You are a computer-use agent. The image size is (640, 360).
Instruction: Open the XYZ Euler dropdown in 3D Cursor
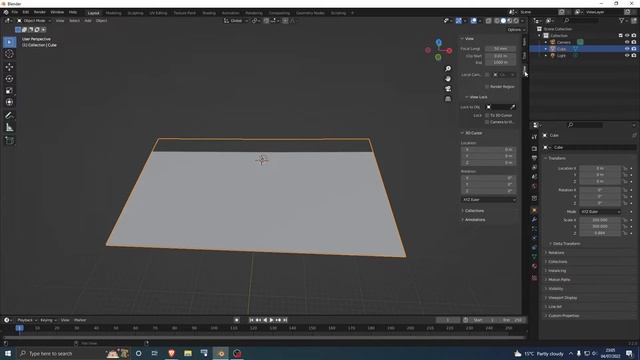click(489, 200)
